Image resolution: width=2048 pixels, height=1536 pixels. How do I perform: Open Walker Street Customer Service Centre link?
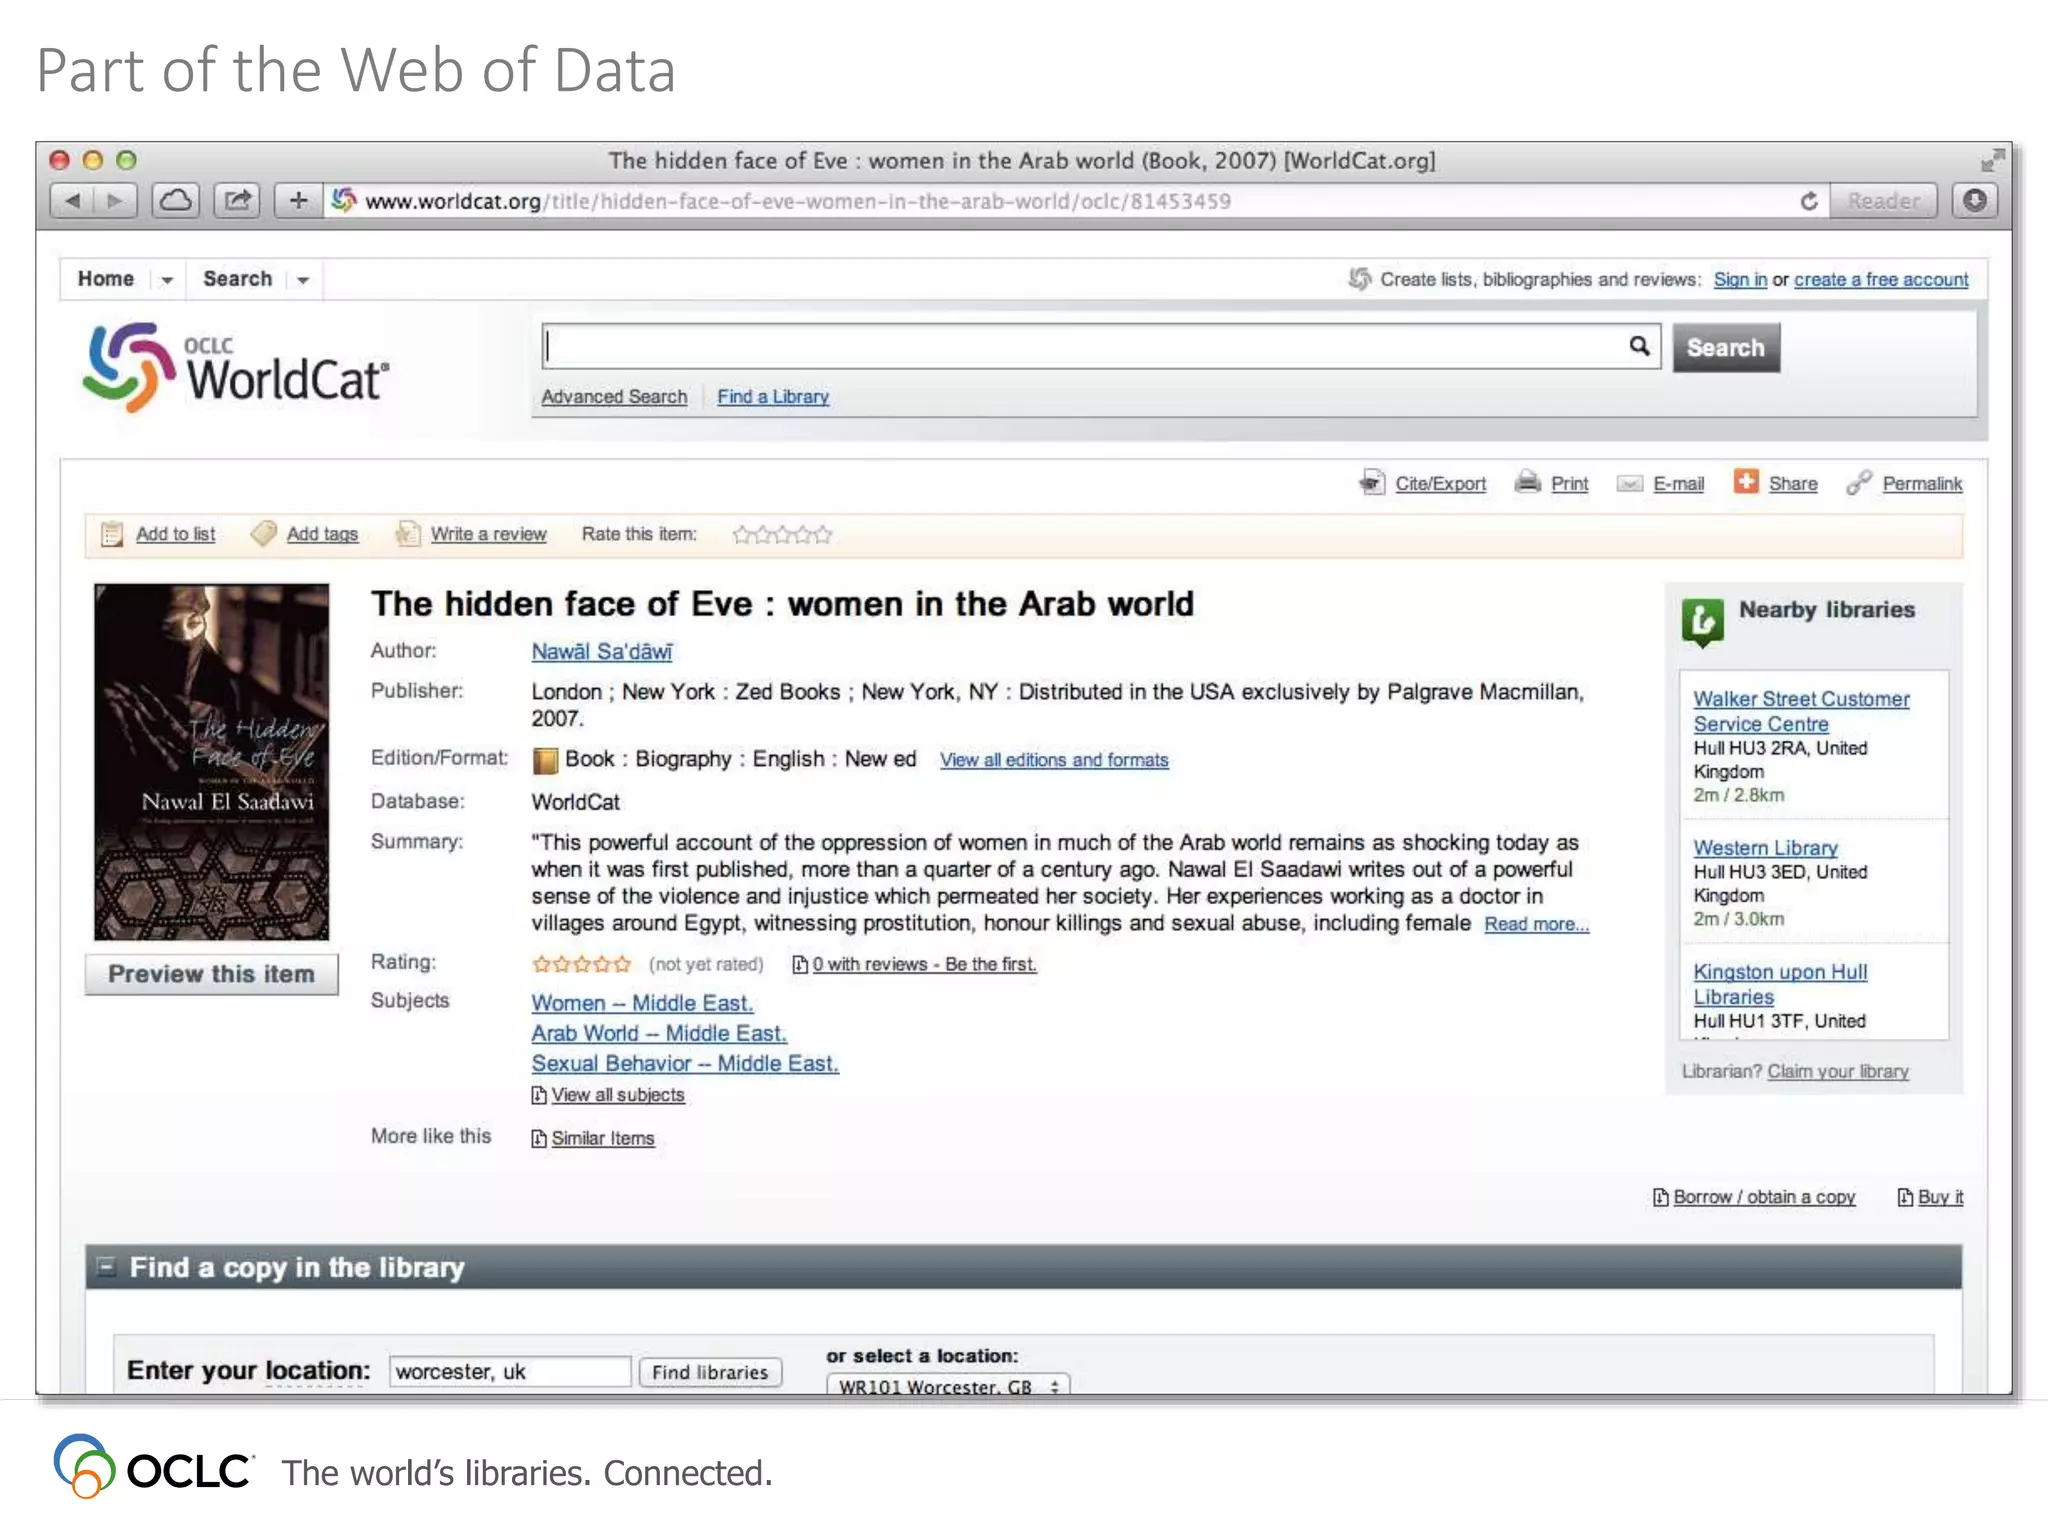tap(1801, 711)
